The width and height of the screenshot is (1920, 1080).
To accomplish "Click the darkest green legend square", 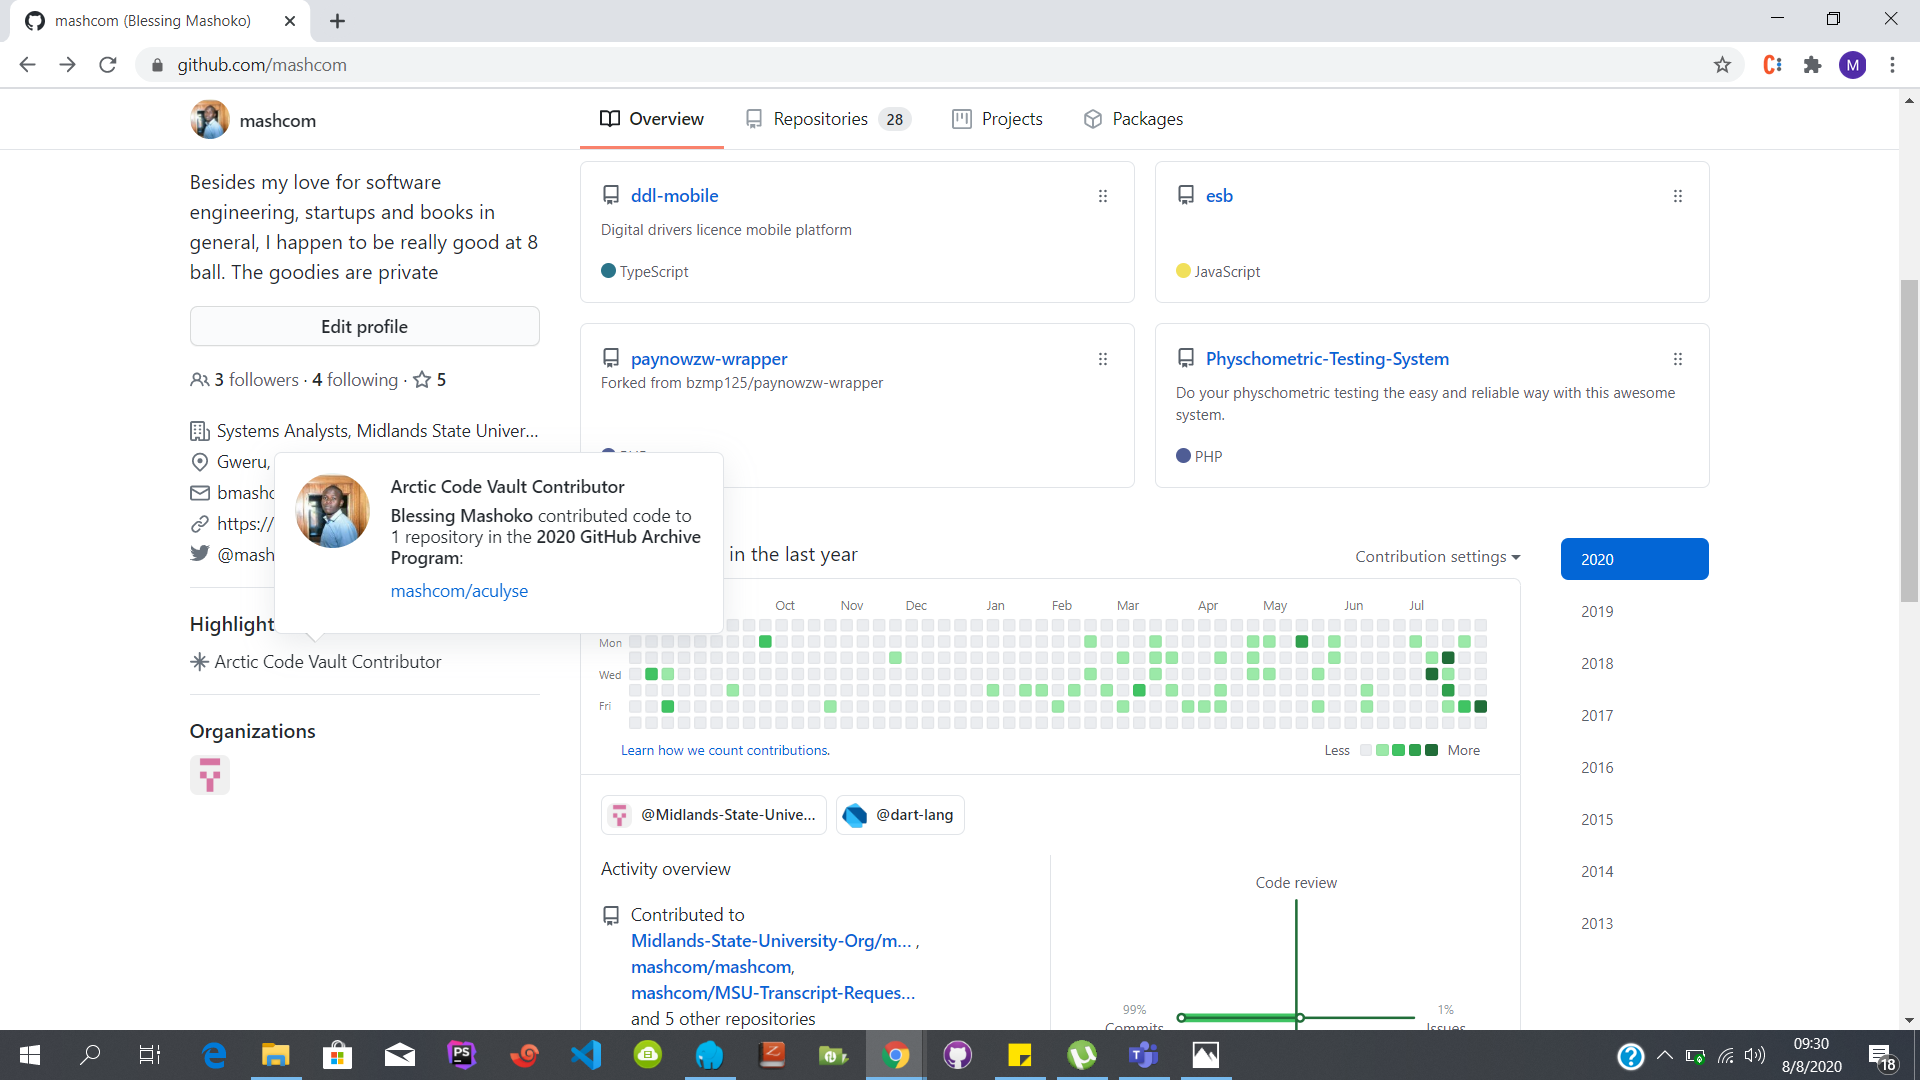I will point(1431,751).
